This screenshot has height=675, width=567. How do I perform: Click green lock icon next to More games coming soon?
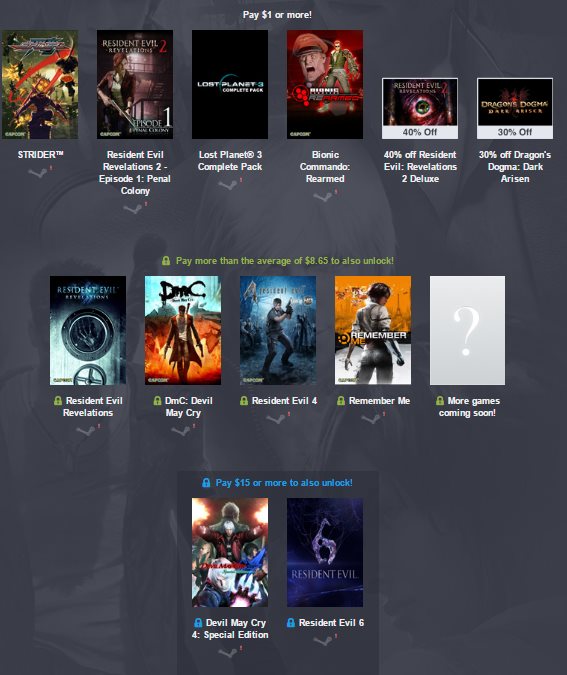tap(440, 401)
